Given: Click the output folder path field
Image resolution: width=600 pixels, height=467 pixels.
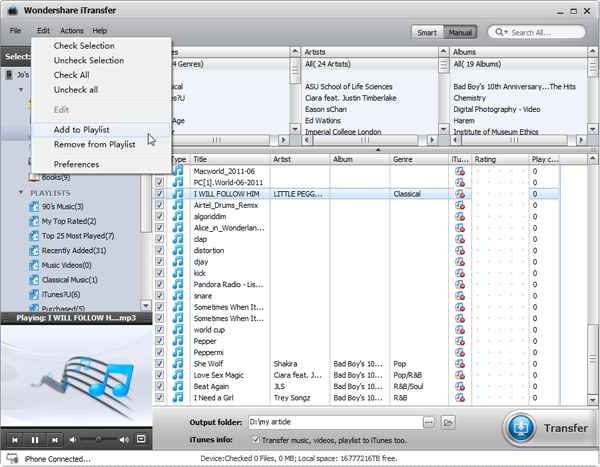Looking at the screenshot, I should click(x=335, y=422).
